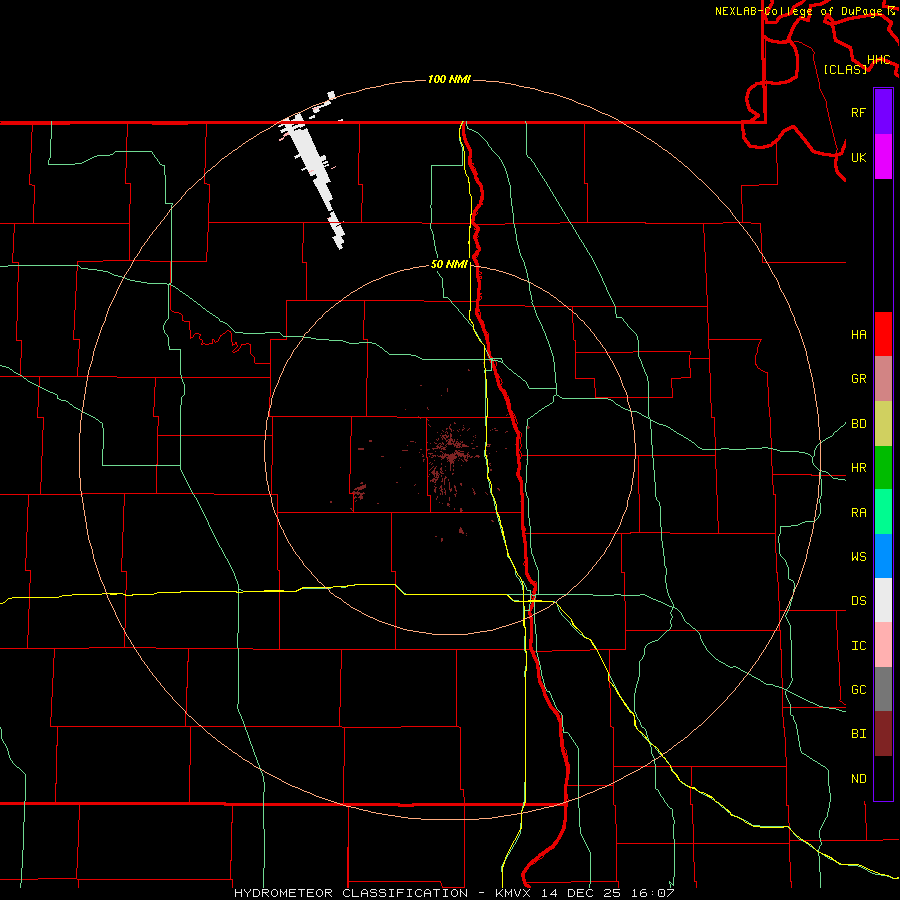Screen dimensions: 900x900
Task: Click the HHC product label
Action: [879, 60]
